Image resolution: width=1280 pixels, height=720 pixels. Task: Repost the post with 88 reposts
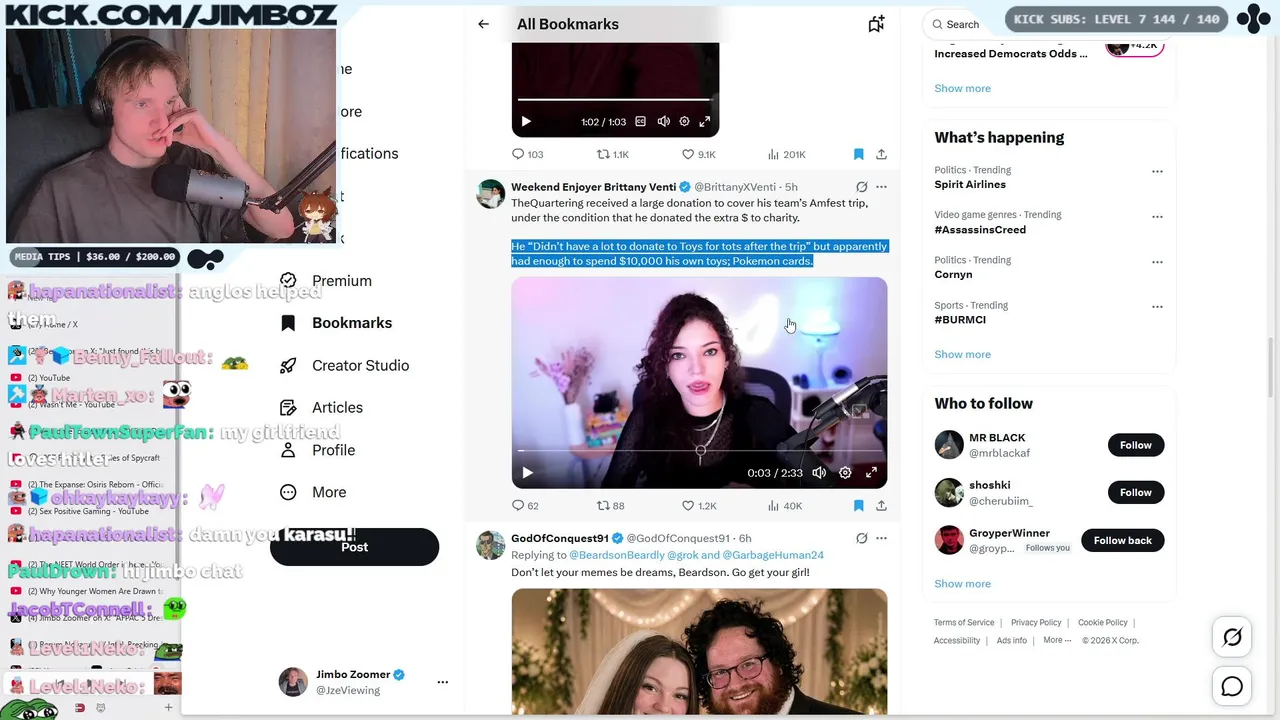pos(610,506)
